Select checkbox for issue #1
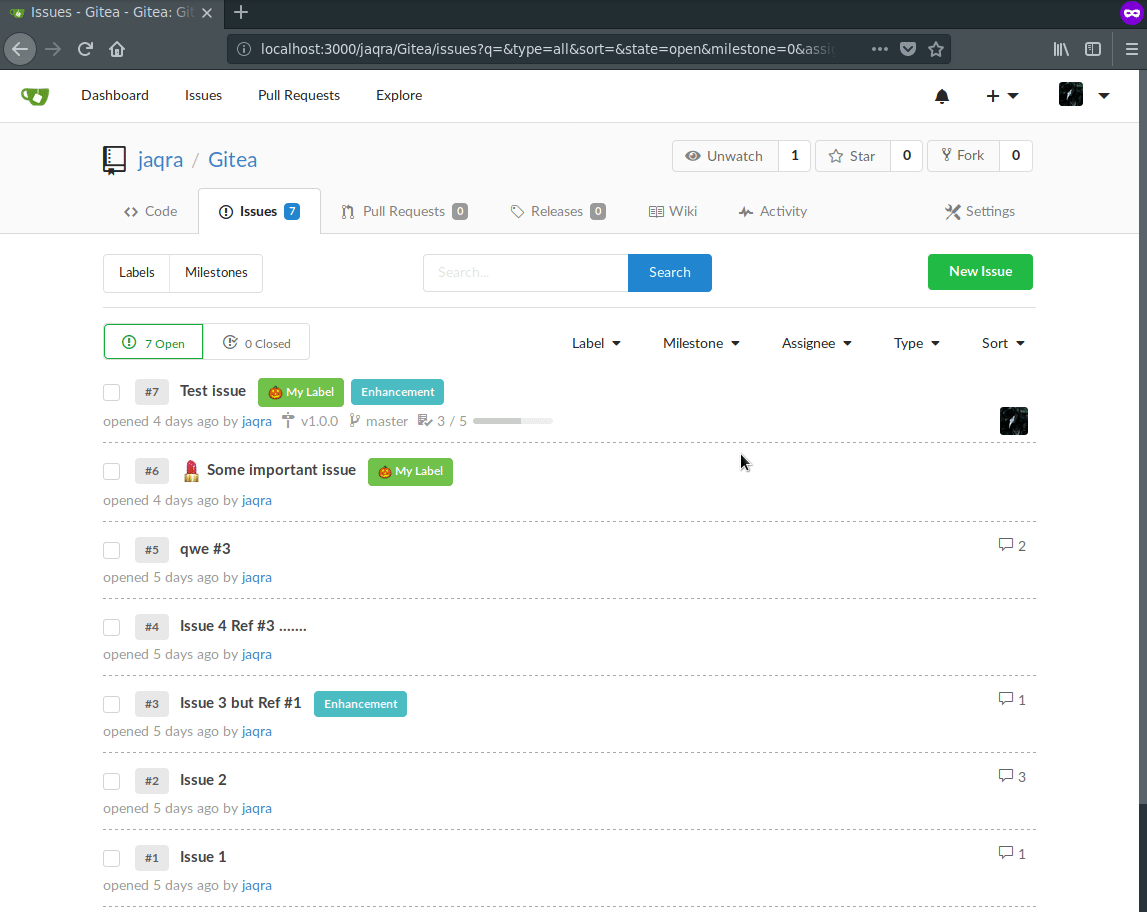 click(111, 858)
